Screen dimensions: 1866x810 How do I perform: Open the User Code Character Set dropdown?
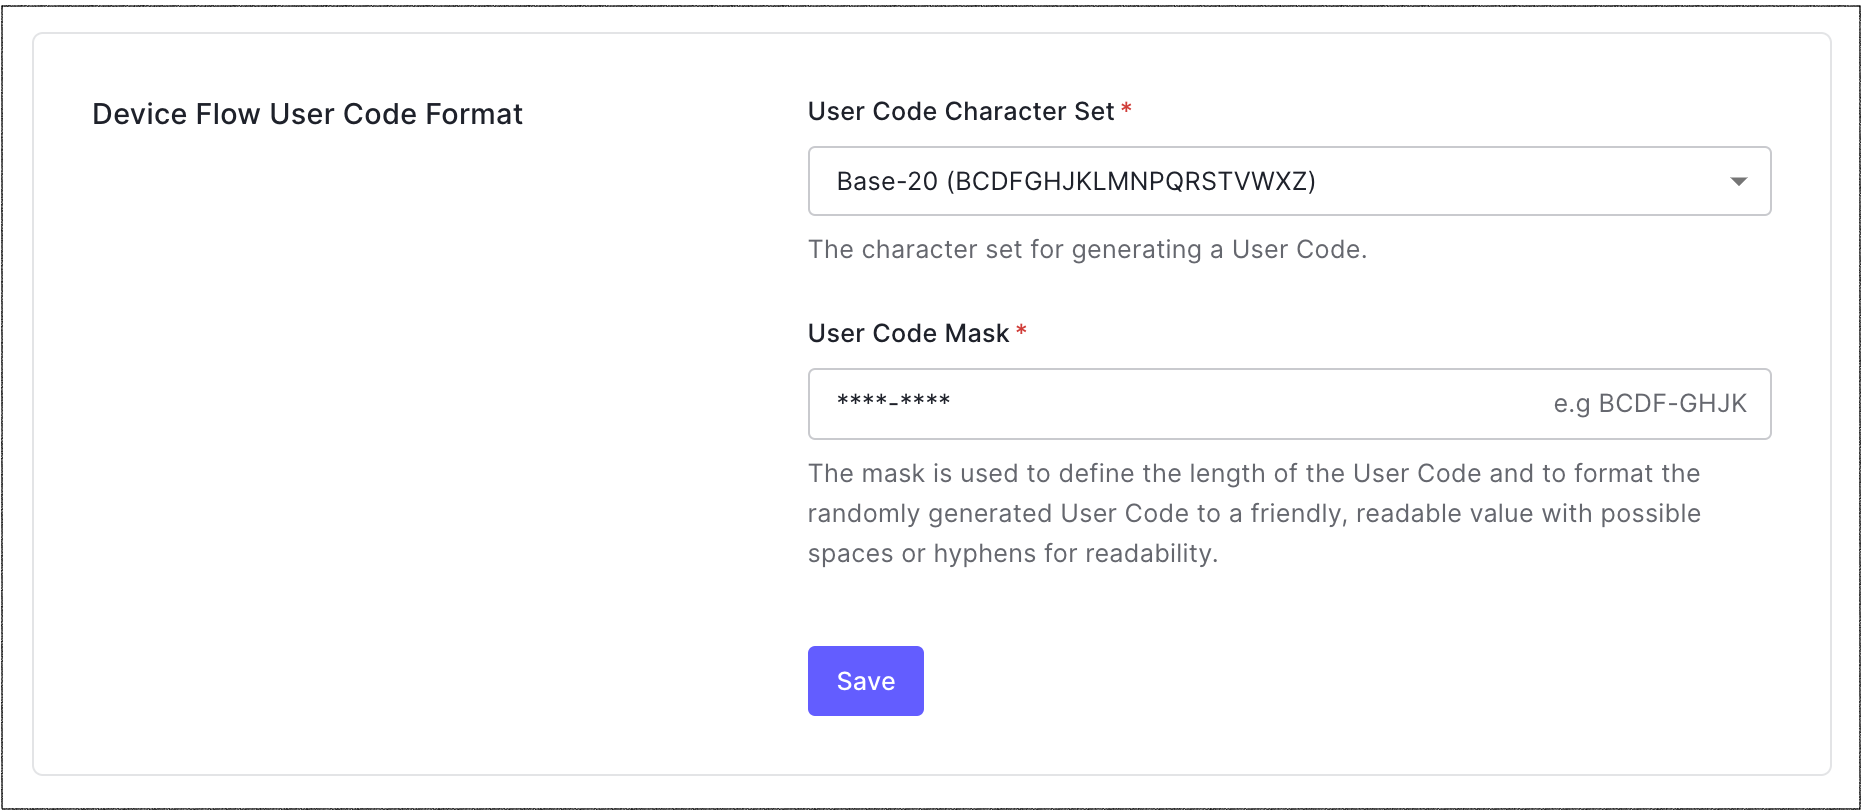pos(1288,181)
